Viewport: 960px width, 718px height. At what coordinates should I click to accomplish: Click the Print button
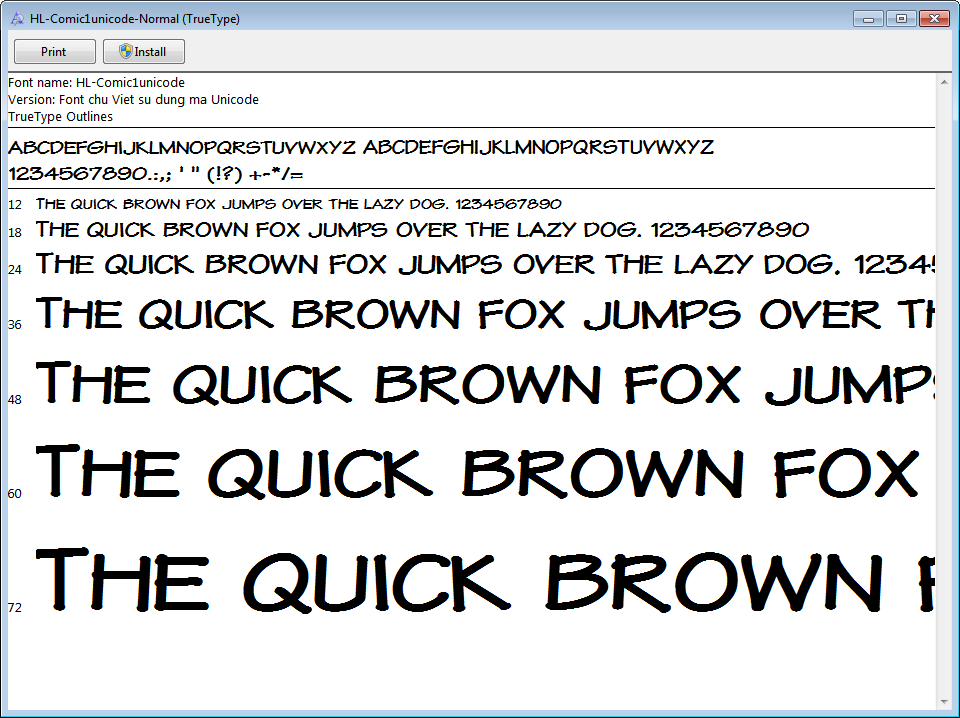point(54,51)
